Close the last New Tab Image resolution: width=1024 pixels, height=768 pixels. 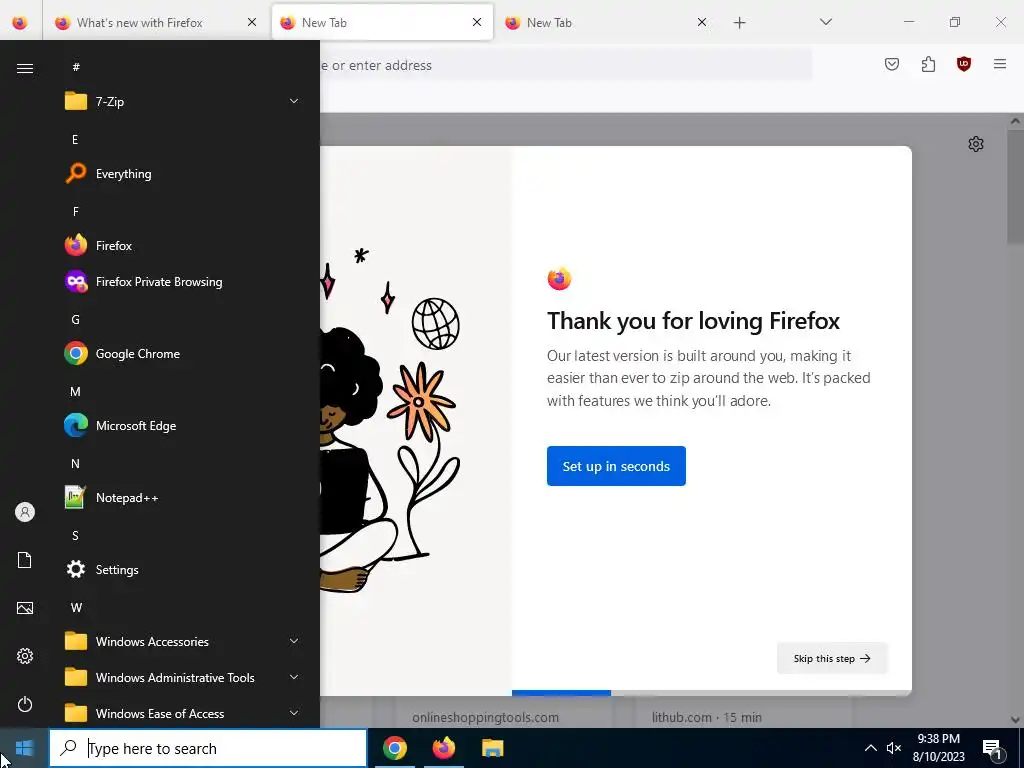(x=702, y=22)
